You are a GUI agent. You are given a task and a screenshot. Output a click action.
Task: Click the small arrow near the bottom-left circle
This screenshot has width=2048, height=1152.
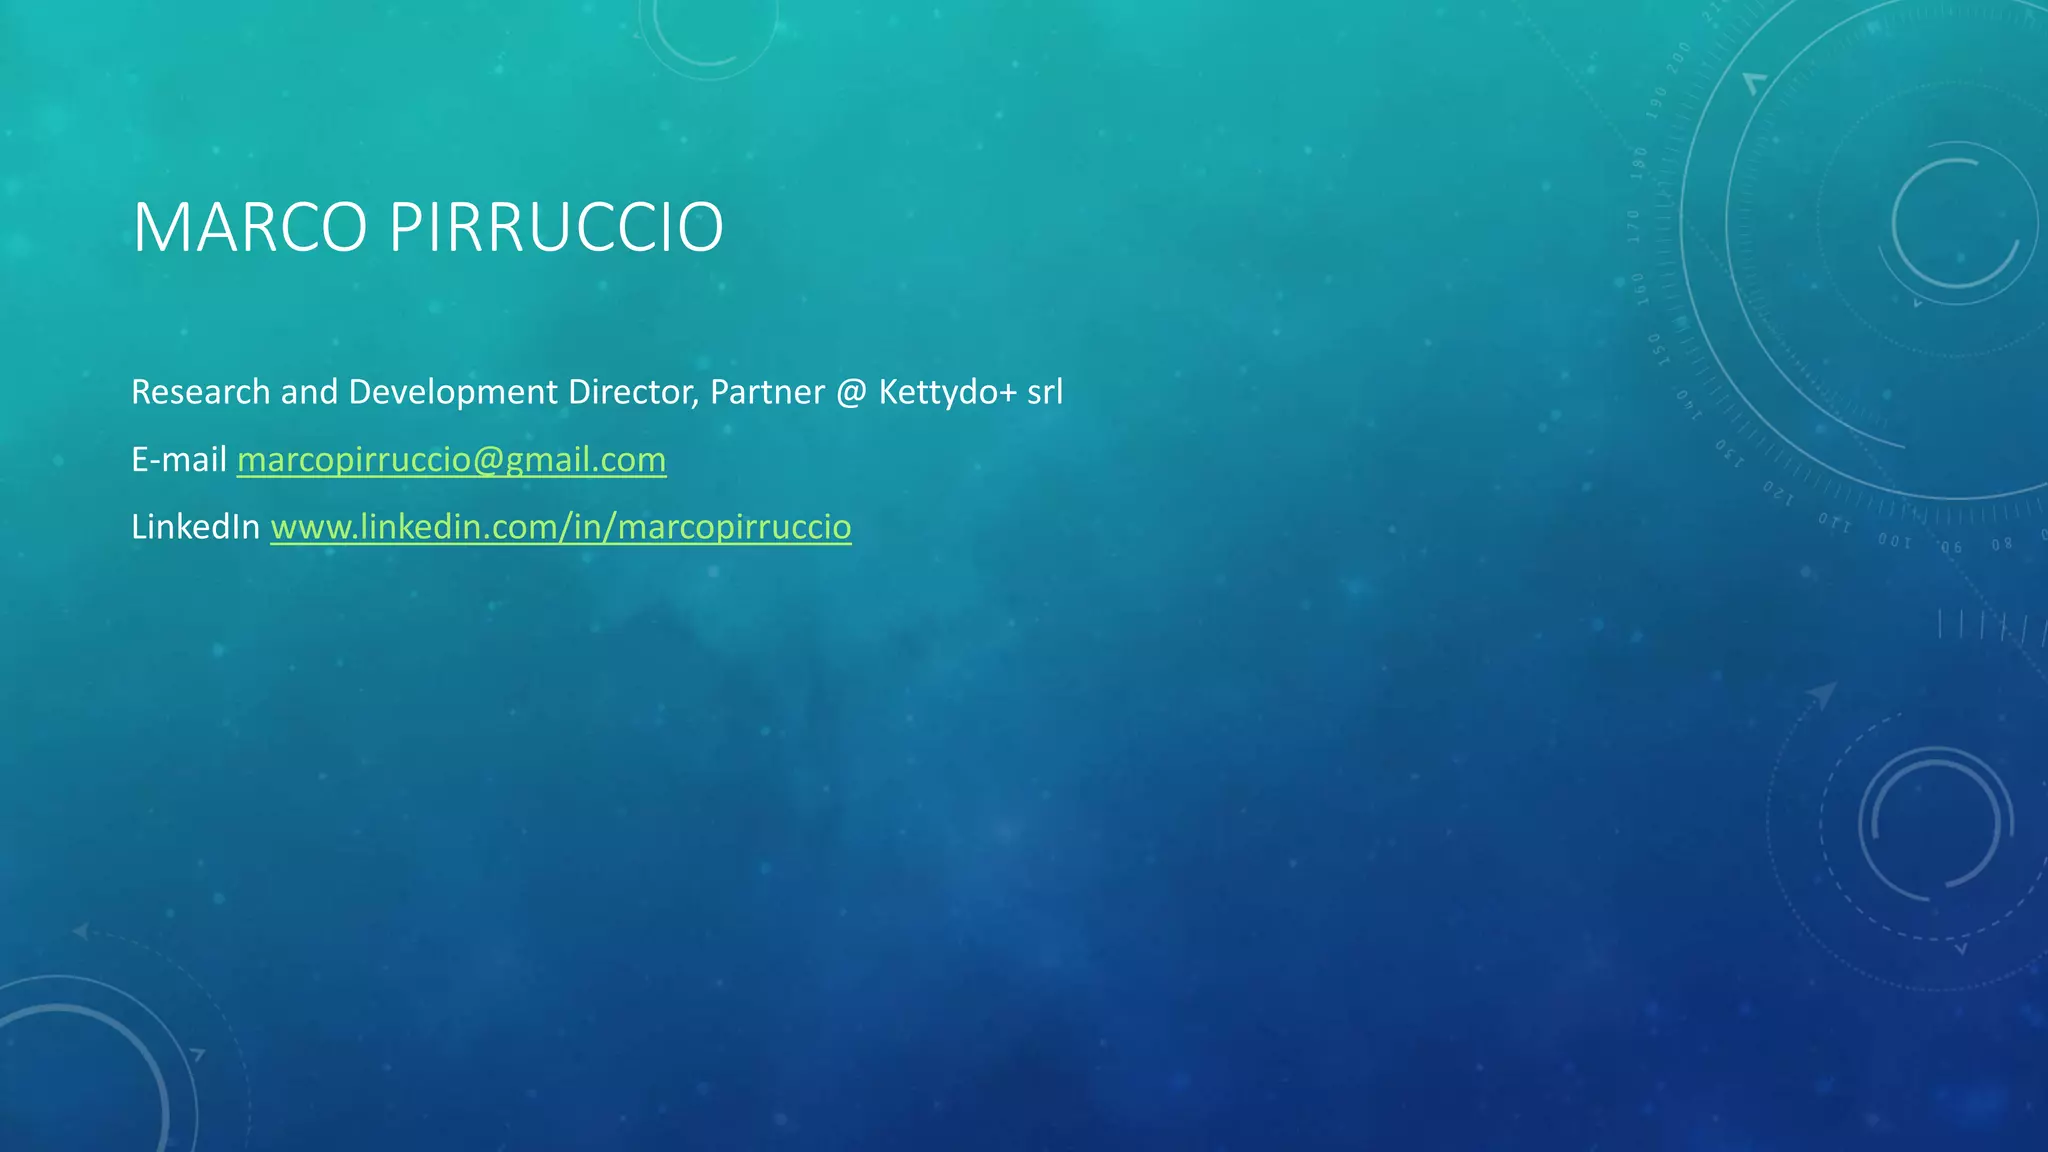(197, 1054)
